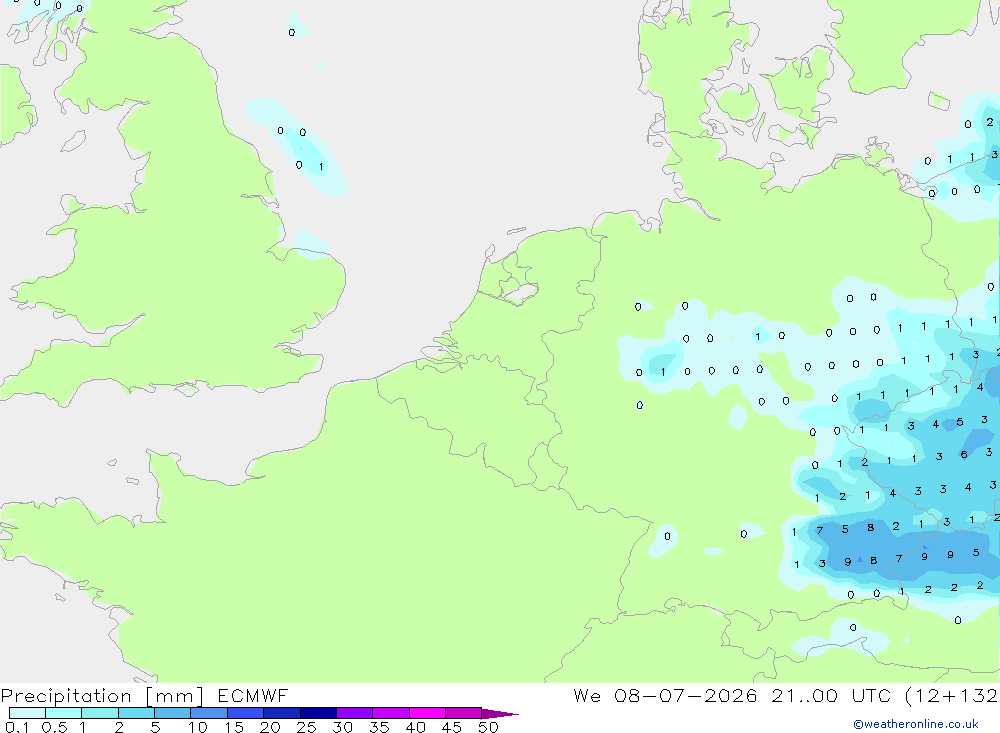Image resolution: width=1000 pixels, height=733 pixels.
Task: Click the legend label '10'
Action: pos(198,727)
